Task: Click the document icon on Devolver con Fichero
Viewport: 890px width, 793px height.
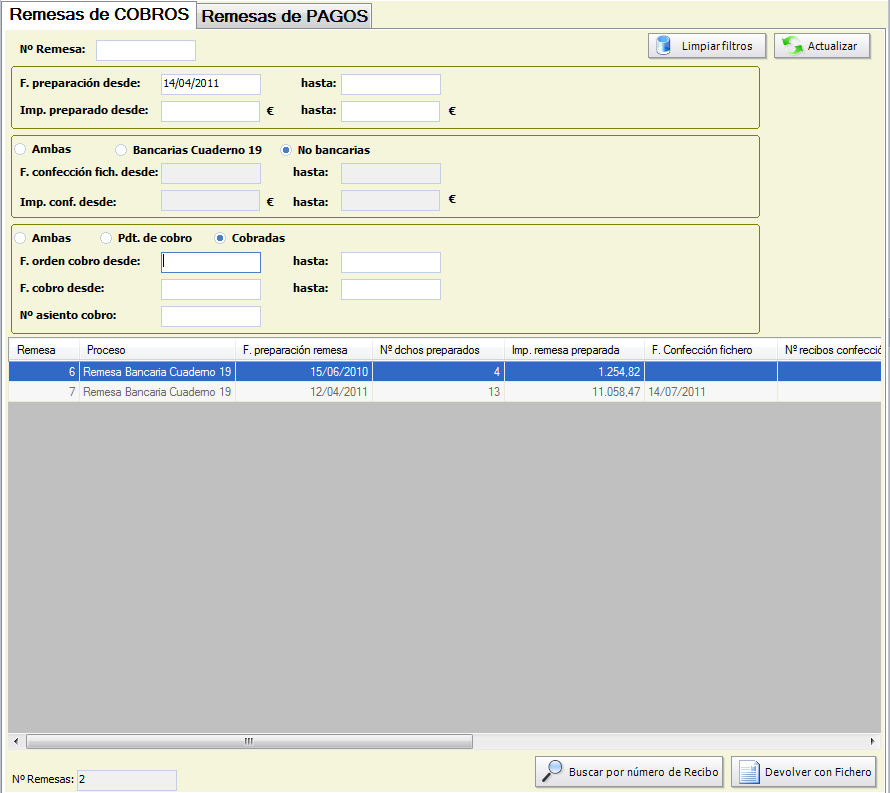Action: (749, 772)
